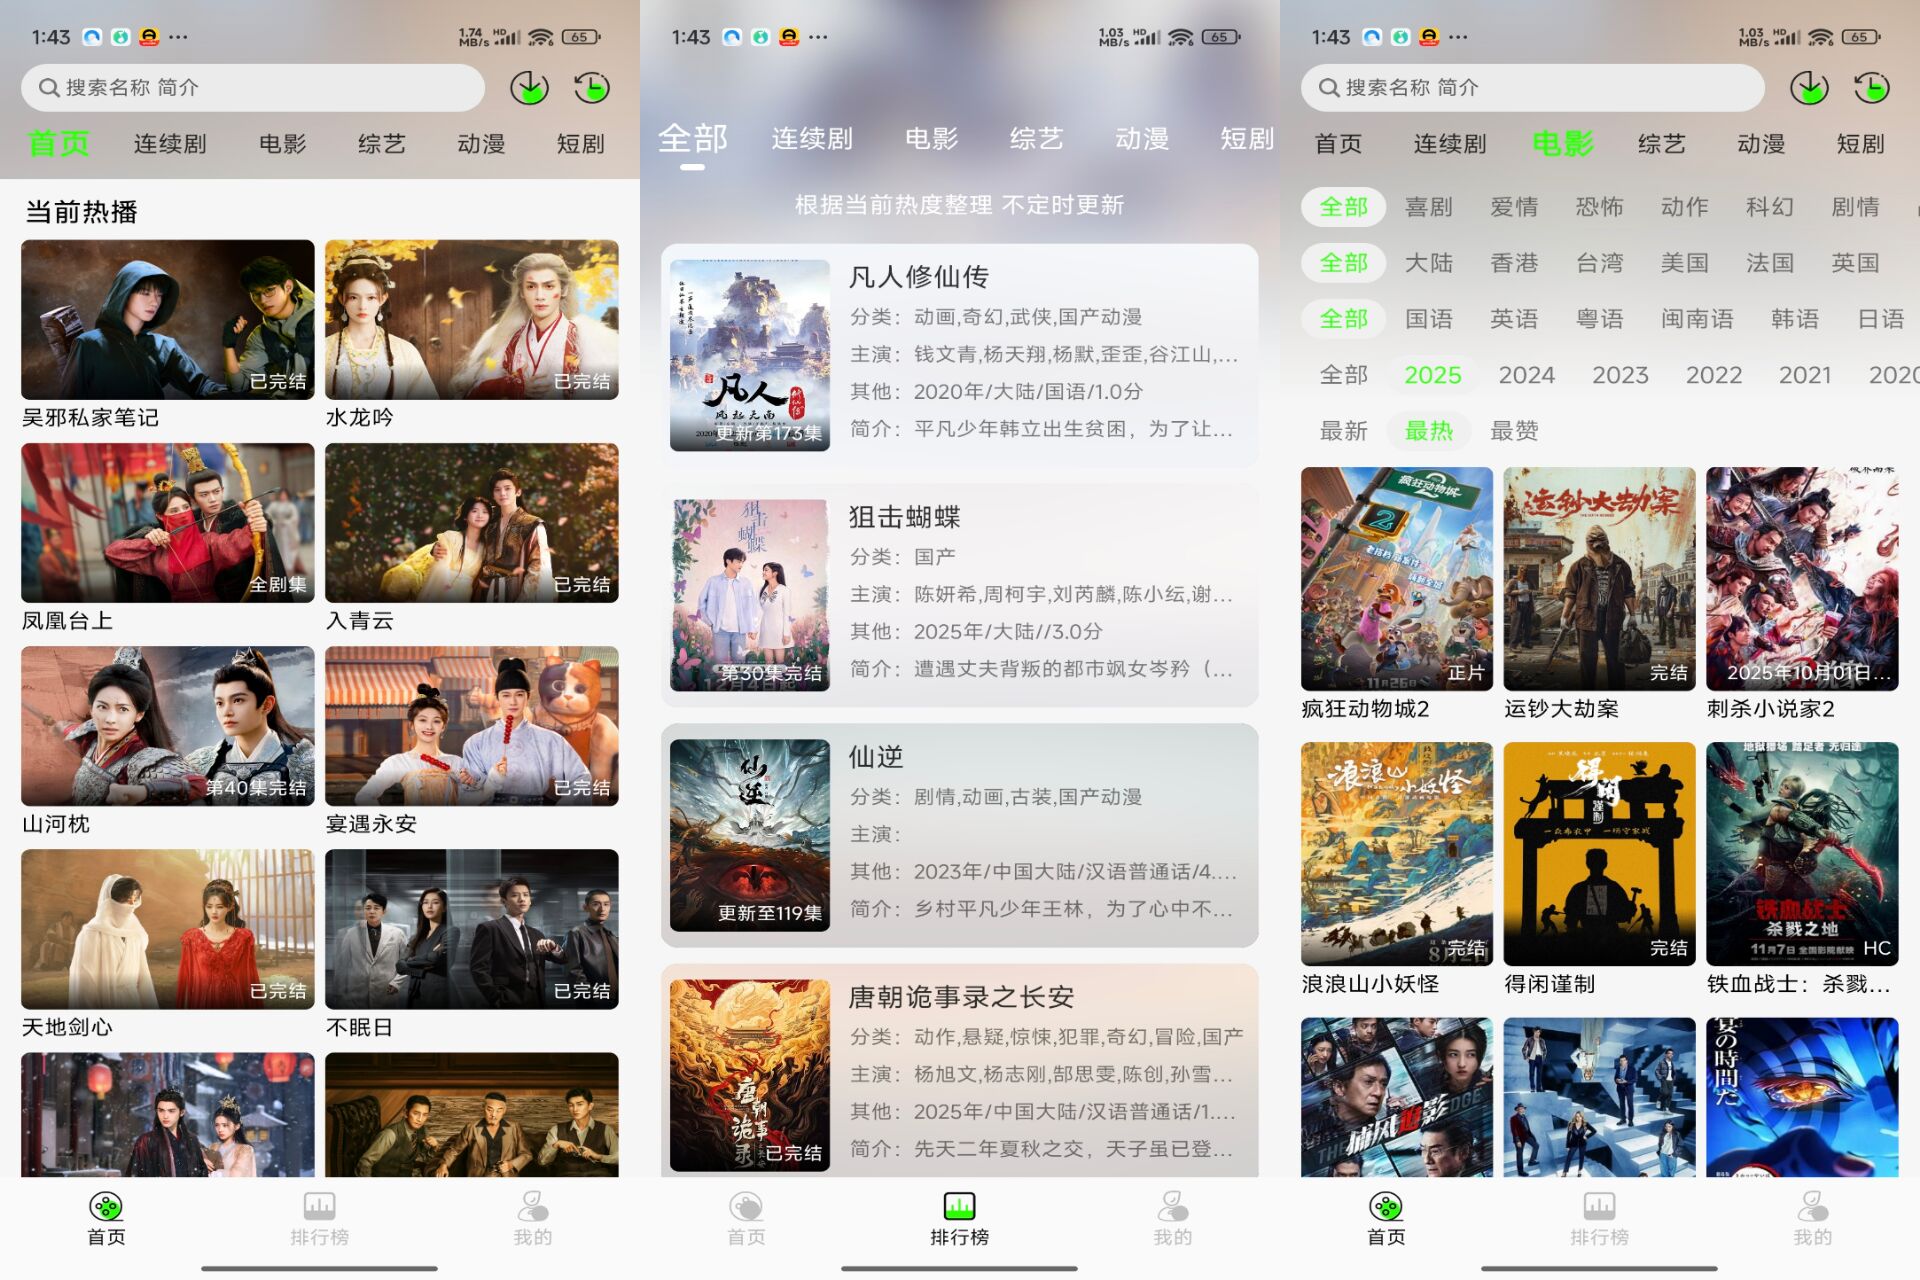Sort movies by 最赞
Image resolution: width=1920 pixels, height=1280 pixels.
[1514, 431]
